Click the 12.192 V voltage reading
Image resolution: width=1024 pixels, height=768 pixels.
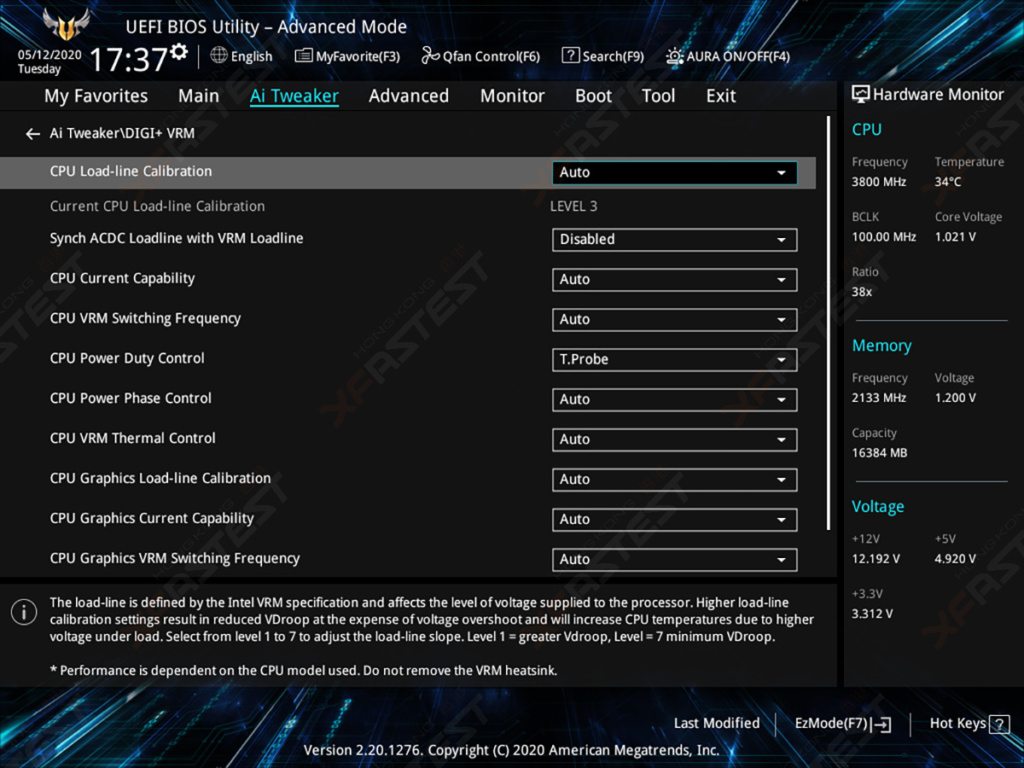(x=876, y=559)
